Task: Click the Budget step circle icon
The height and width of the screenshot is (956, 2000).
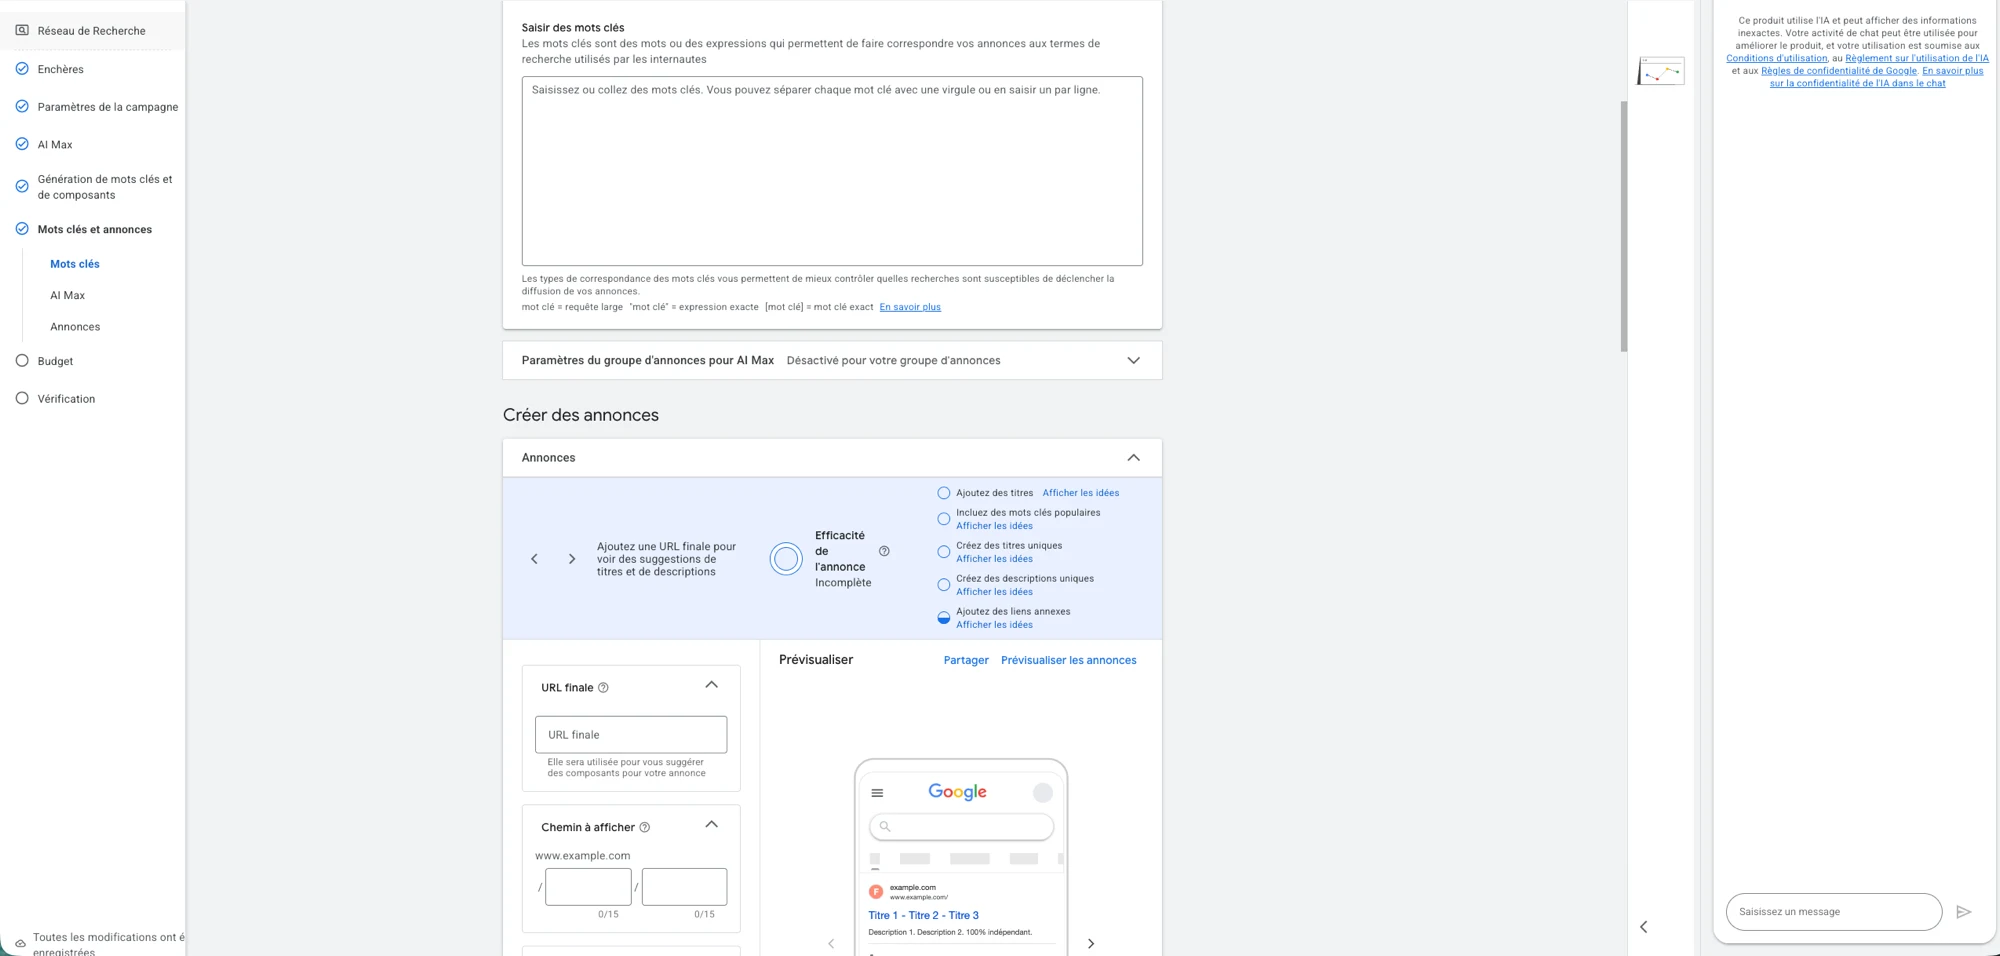Action: [x=22, y=361]
